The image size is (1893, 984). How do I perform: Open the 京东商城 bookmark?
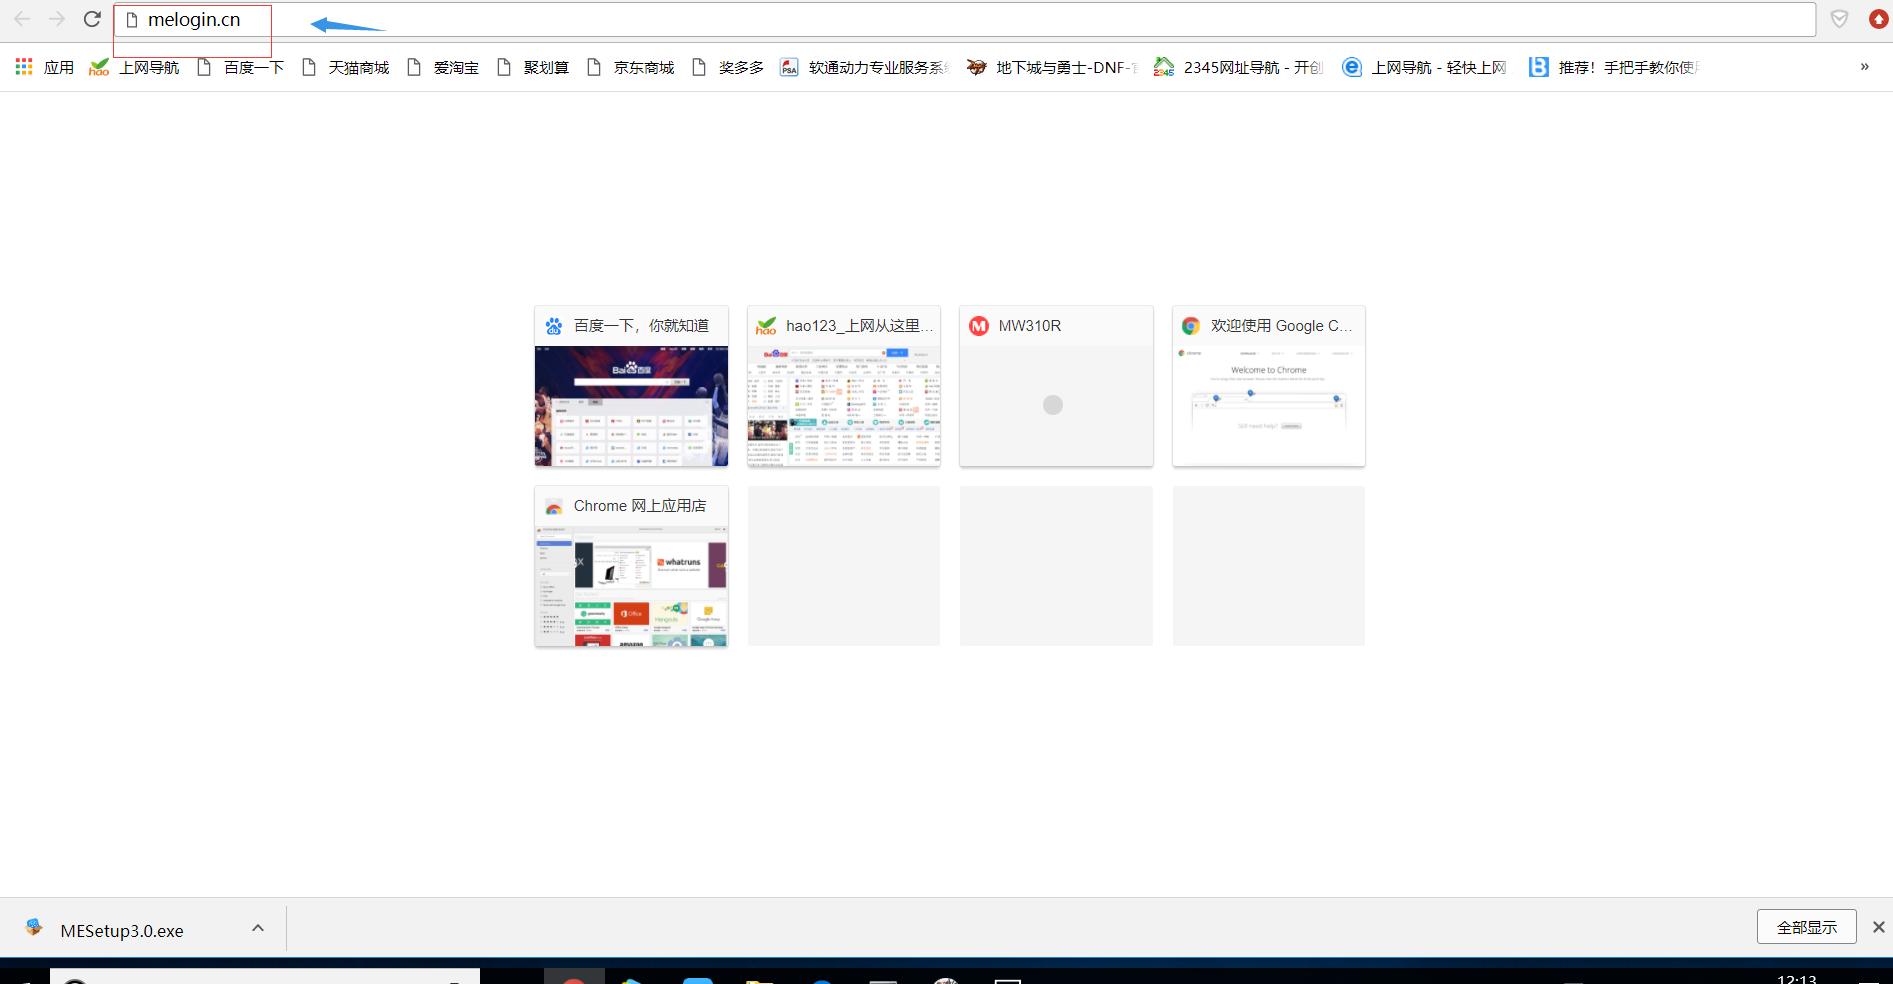[630, 67]
